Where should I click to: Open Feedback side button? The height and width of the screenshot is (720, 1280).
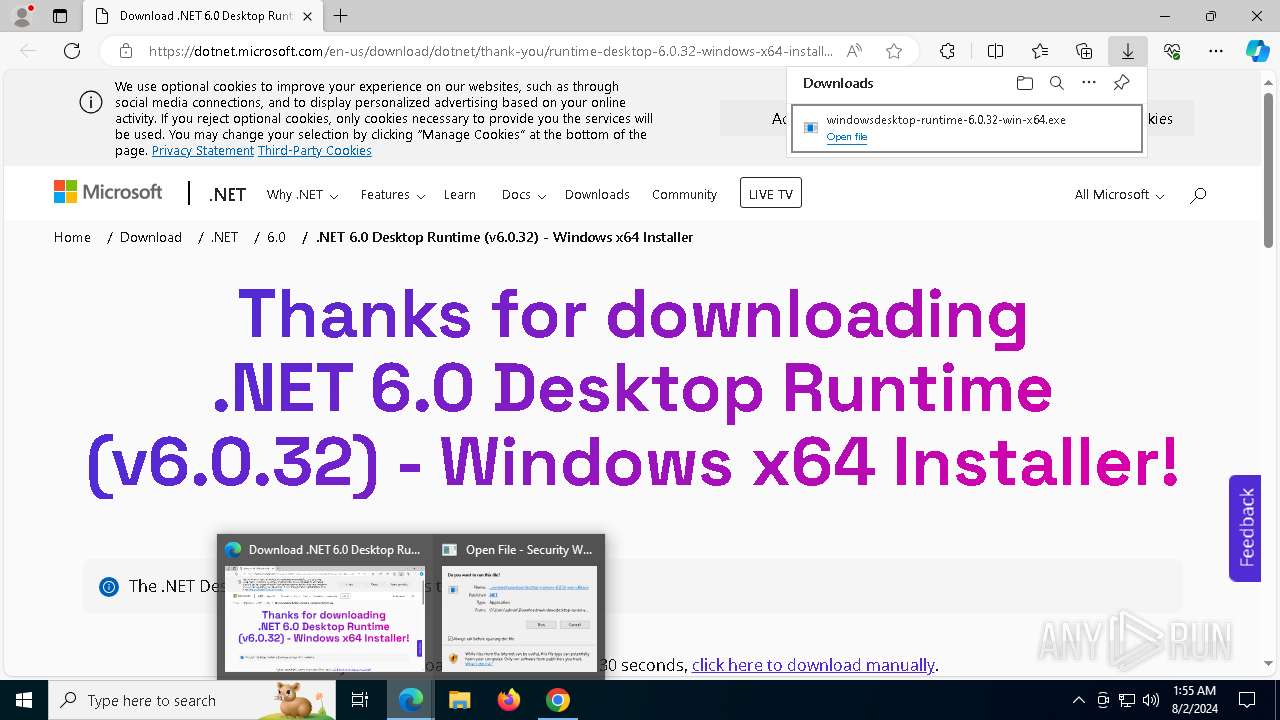click(x=1245, y=527)
